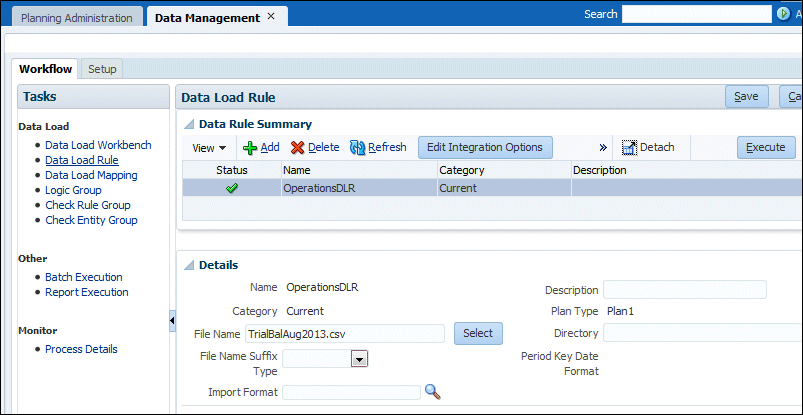
Task: Close the Data Management tab
Action: [x=271, y=17]
